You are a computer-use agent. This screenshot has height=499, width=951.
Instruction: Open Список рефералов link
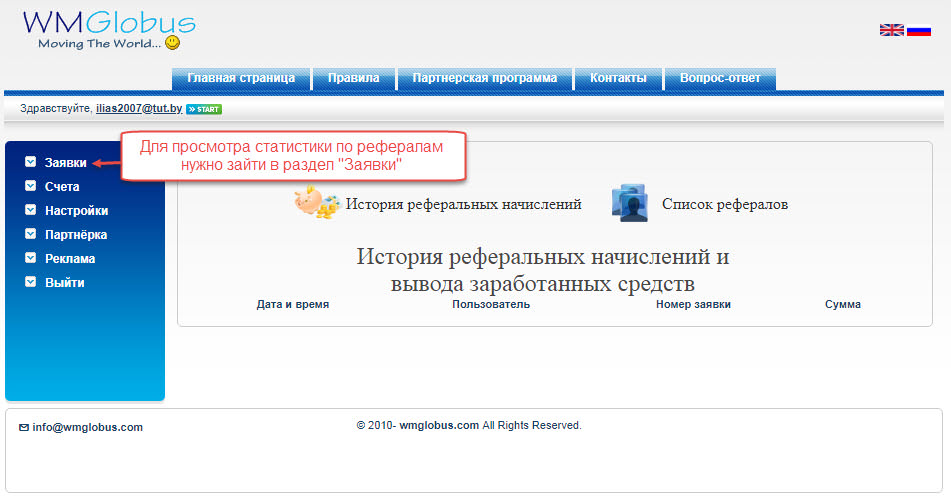724,204
